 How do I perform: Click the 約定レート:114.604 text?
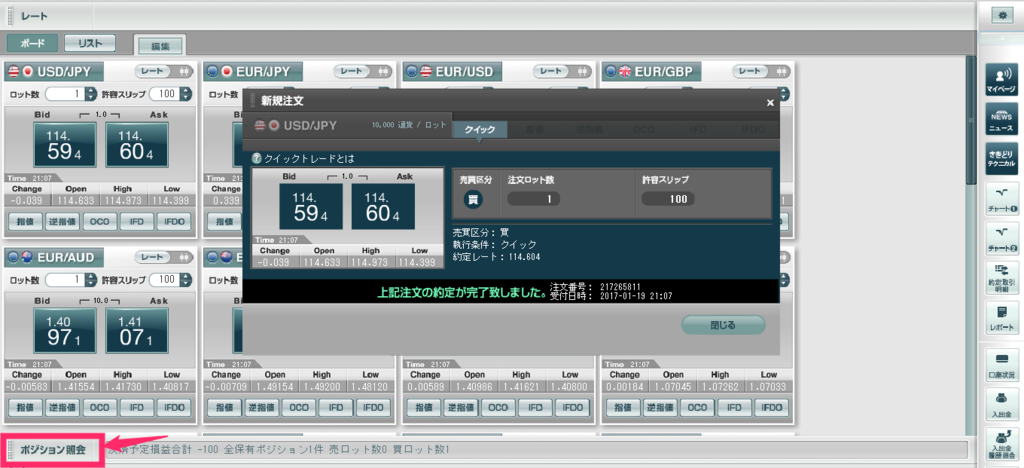[x=496, y=257]
